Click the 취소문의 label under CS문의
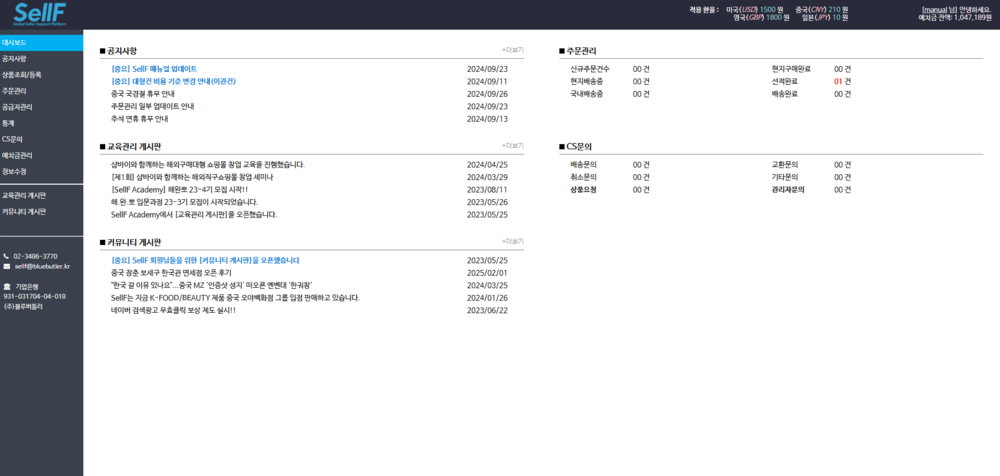The height and width of the screenshot is (476, 1000). 584,177
